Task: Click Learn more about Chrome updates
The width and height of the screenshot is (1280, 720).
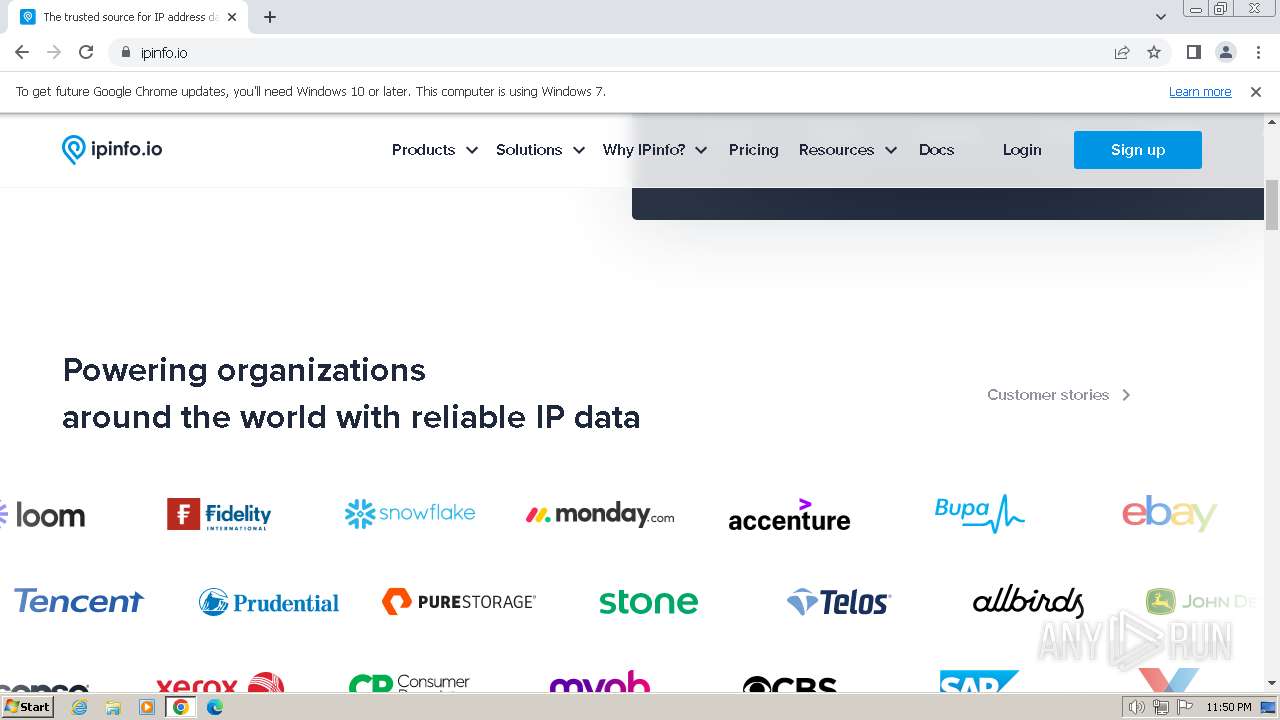Action: coord(1200,91)
